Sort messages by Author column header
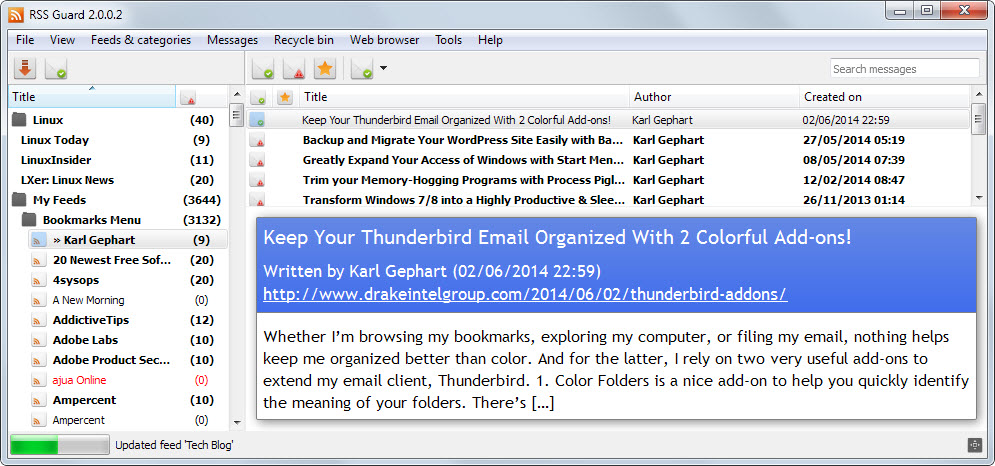Image resolution: width=995 pixels, height=466 pixels. [714, 97]
